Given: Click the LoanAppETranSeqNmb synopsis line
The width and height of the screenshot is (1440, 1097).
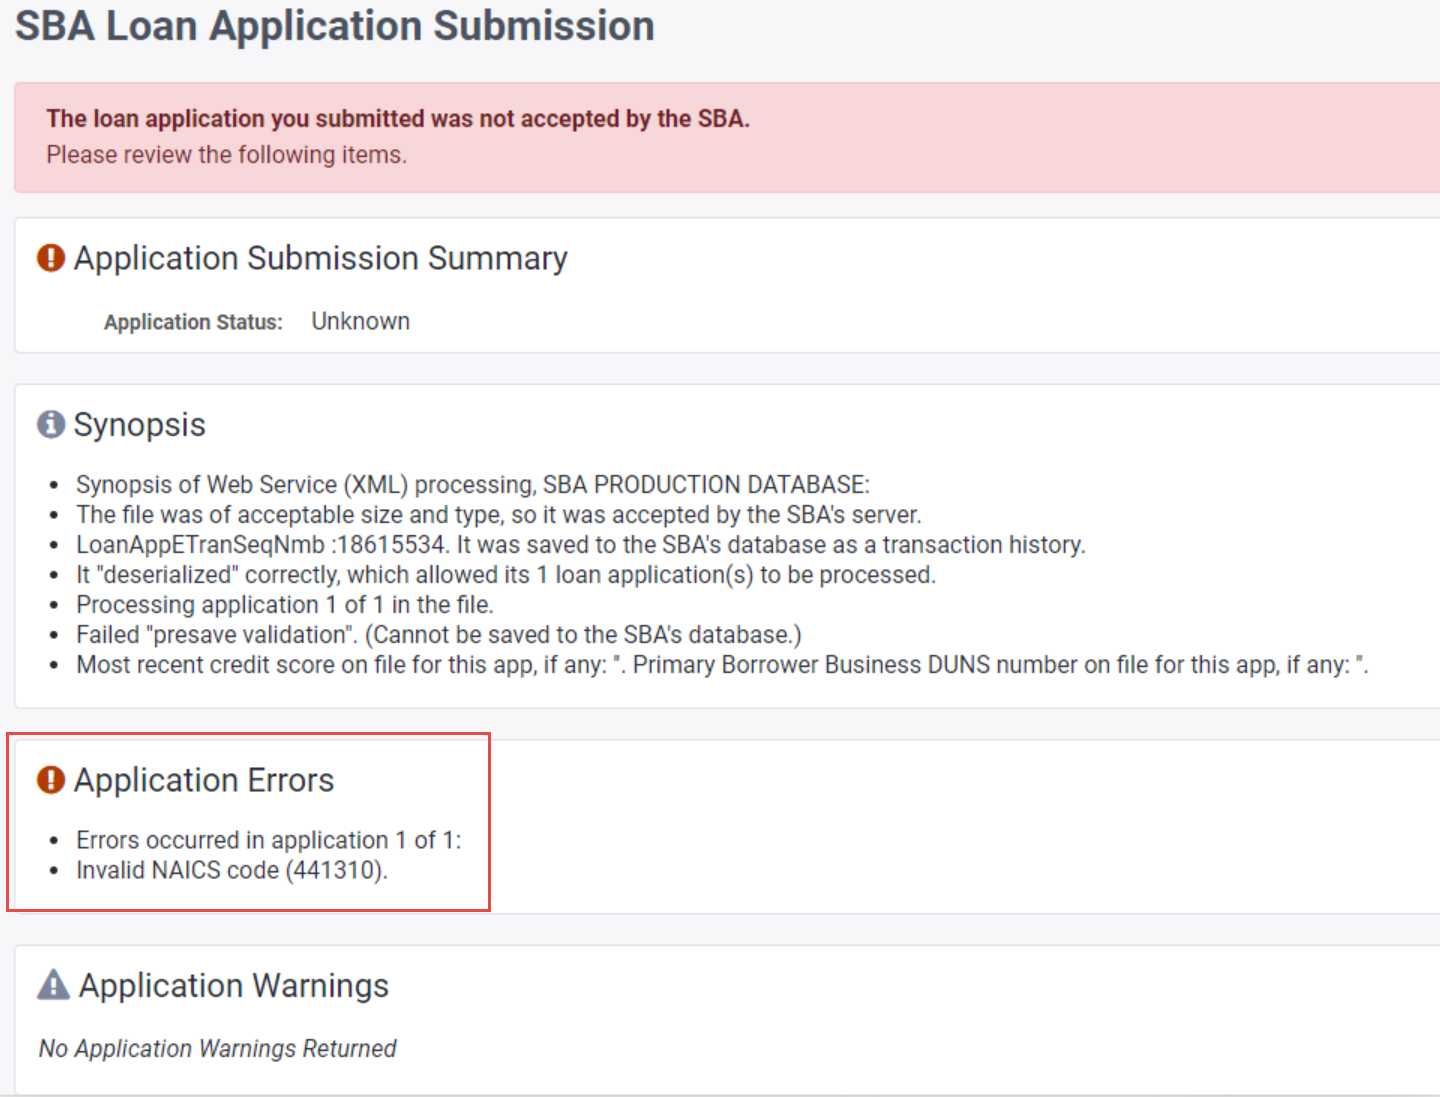Looking at the screenshot, I should [x=580, y=545].
